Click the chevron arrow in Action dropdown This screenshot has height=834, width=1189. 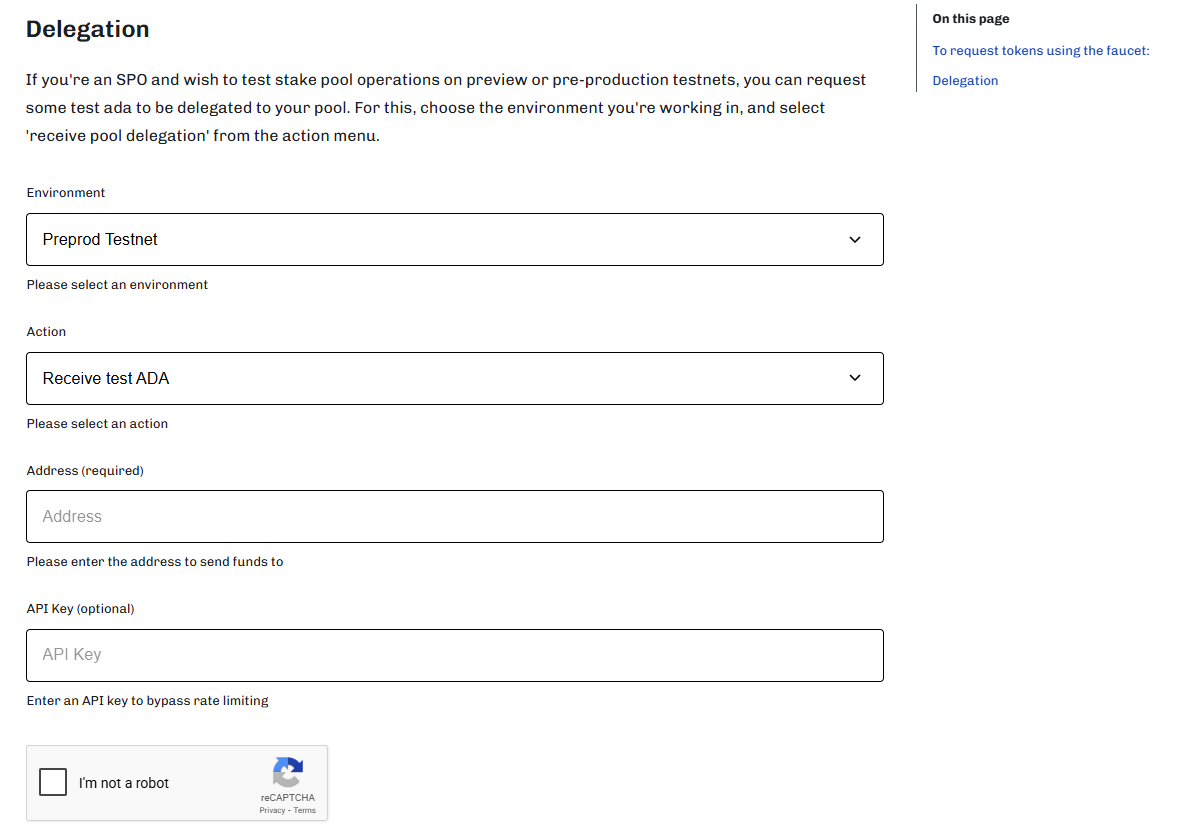tap(854, 378)
